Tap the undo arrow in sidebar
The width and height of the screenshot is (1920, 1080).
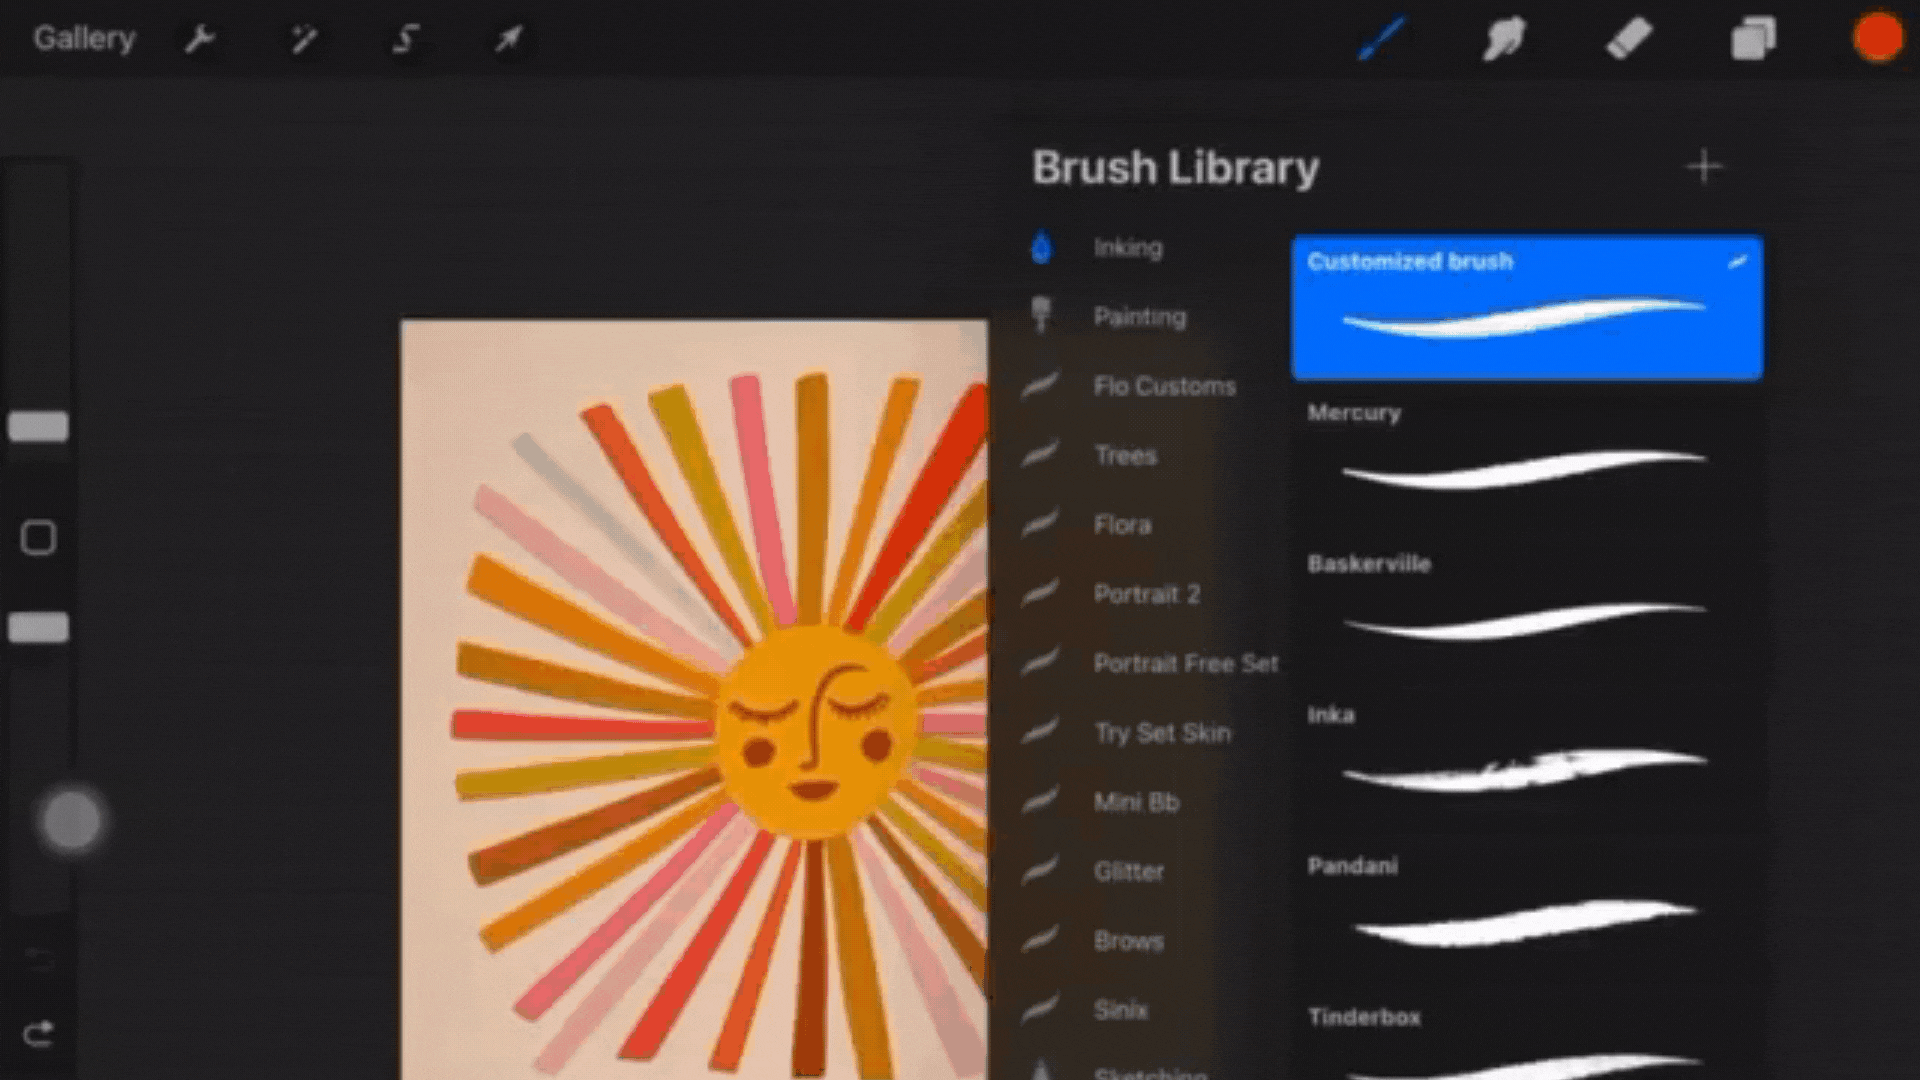tap(38, 958)
